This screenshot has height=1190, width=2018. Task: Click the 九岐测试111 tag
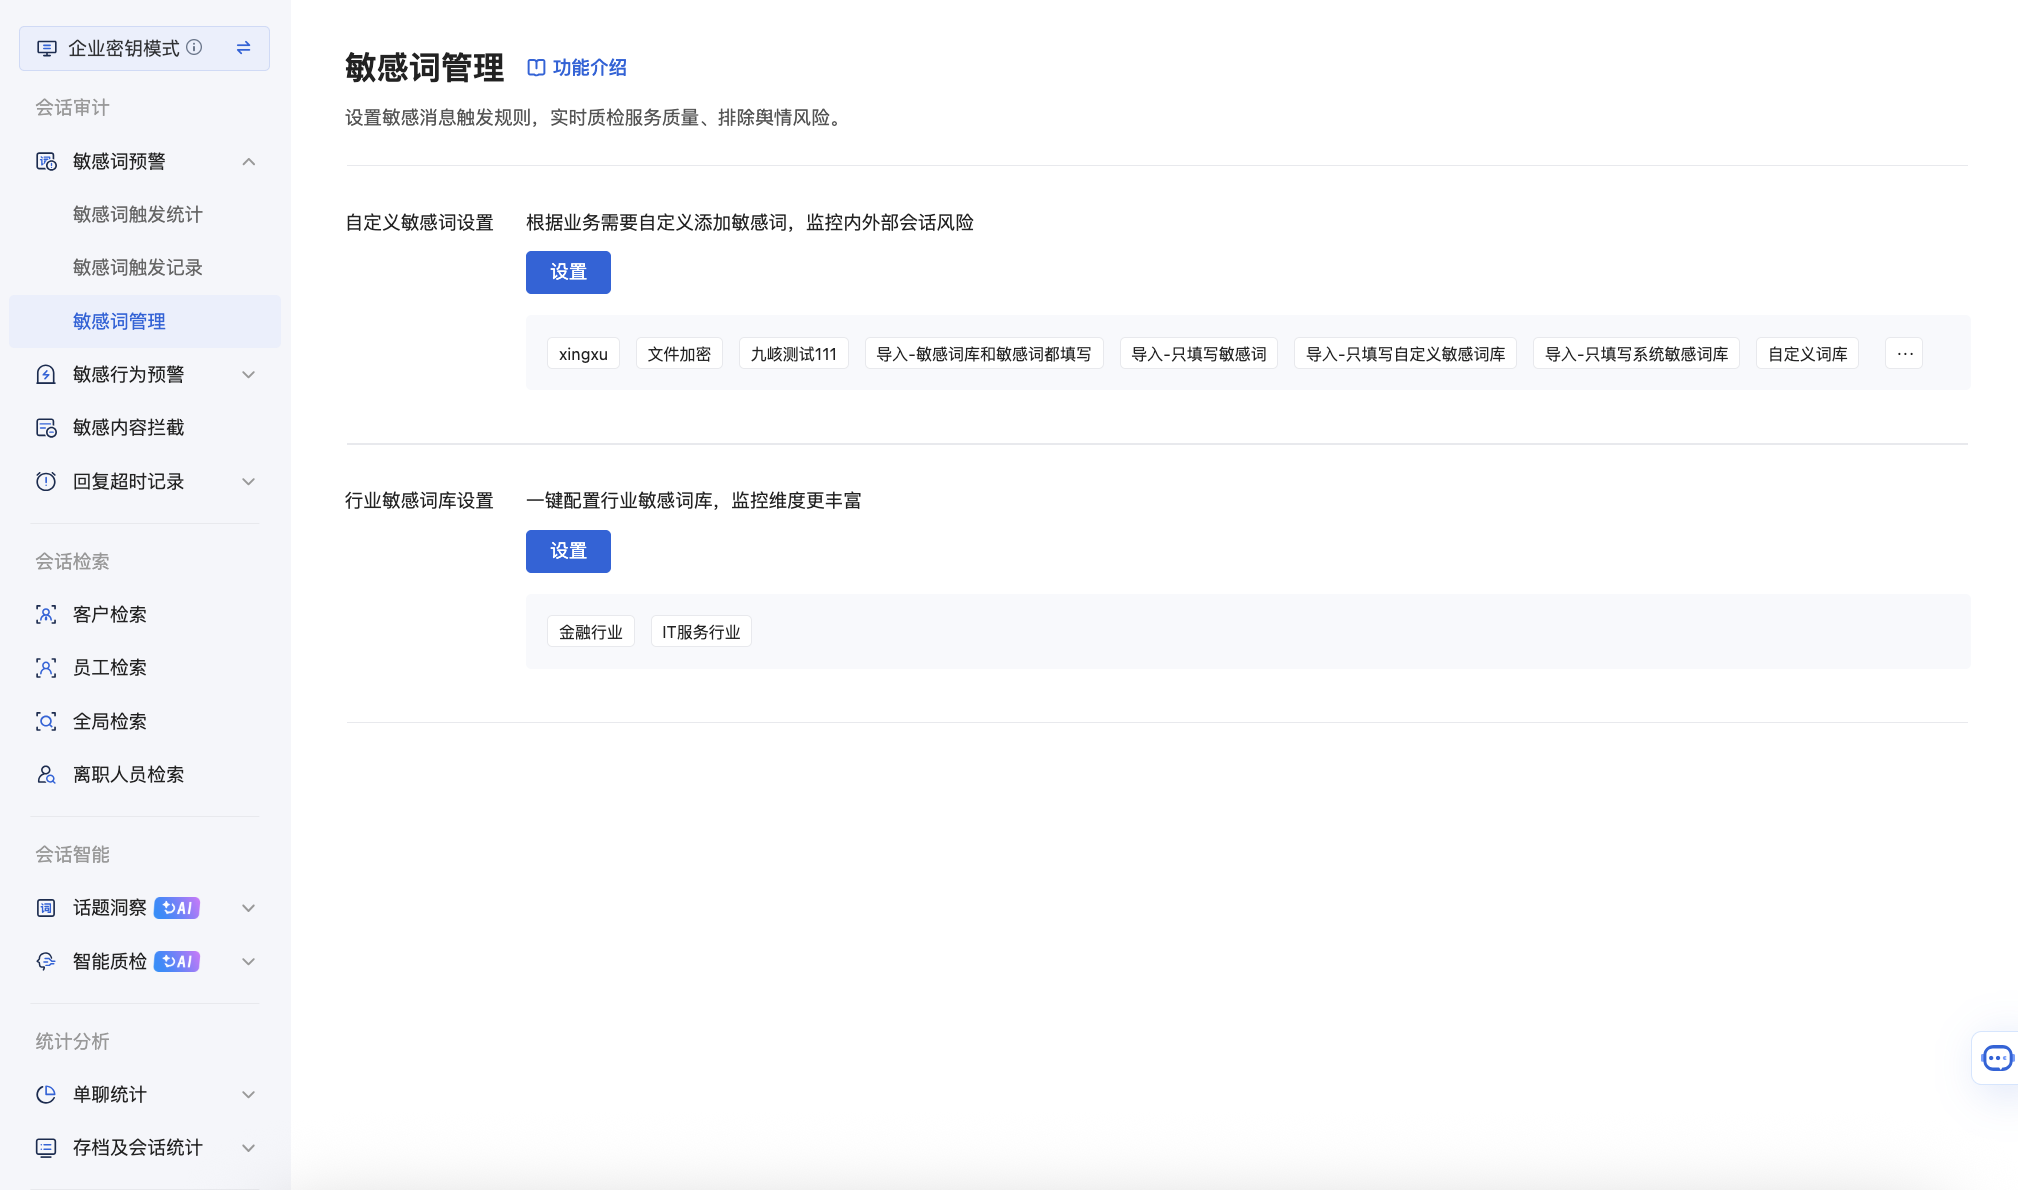tap(794, 353)
